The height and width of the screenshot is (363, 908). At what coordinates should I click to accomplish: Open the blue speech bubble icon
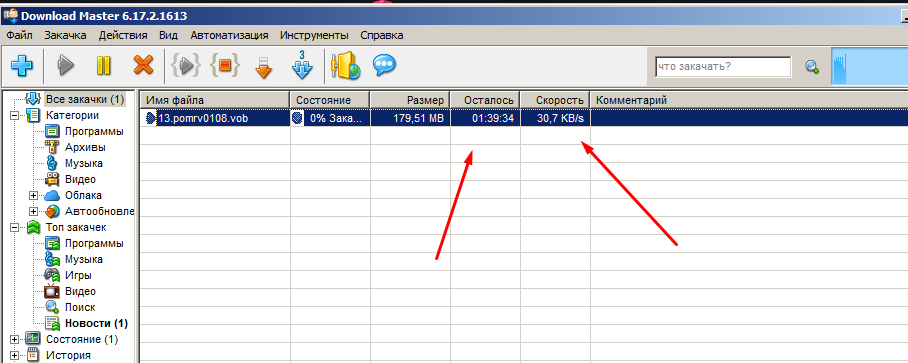[x=384, y=65]
